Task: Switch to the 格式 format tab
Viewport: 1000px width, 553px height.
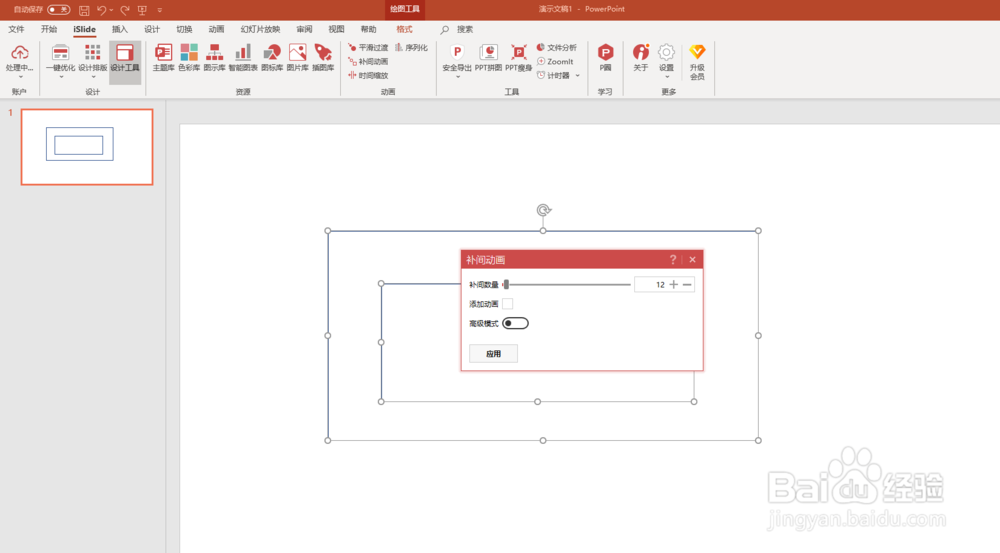Action: (404, 29)
